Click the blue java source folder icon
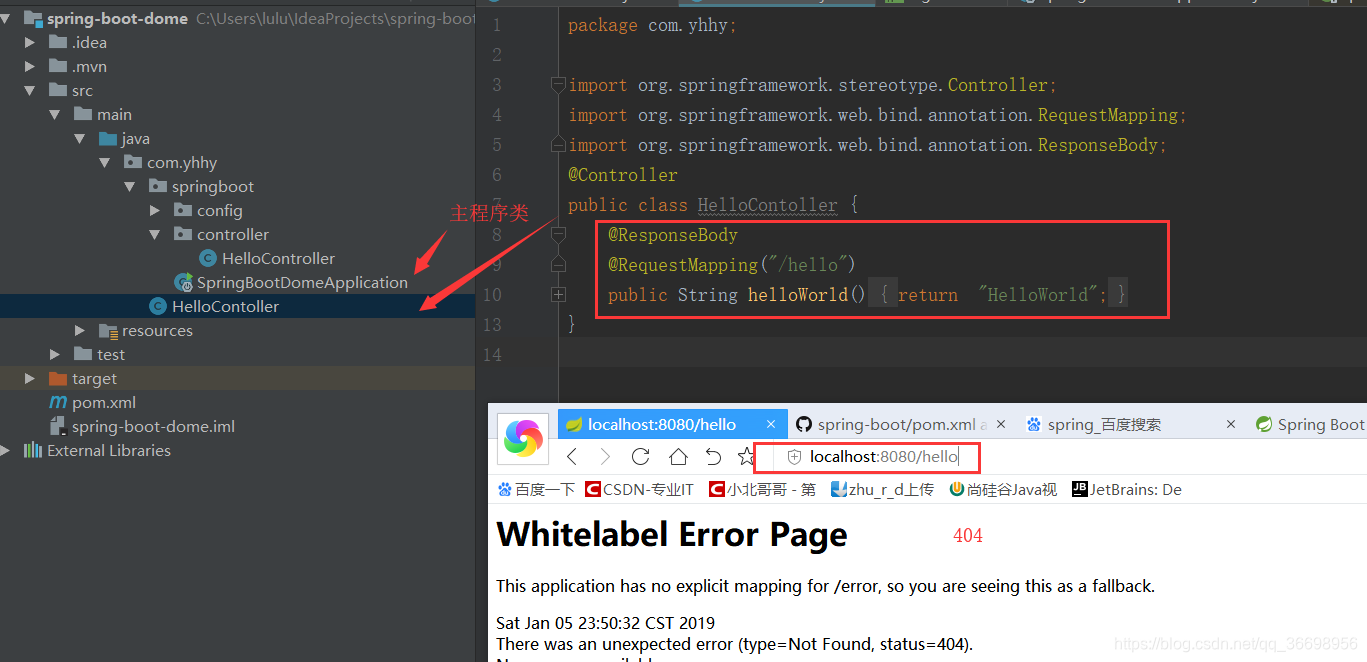This screenshot has width=1367, height=662. [x=107, y=139]
